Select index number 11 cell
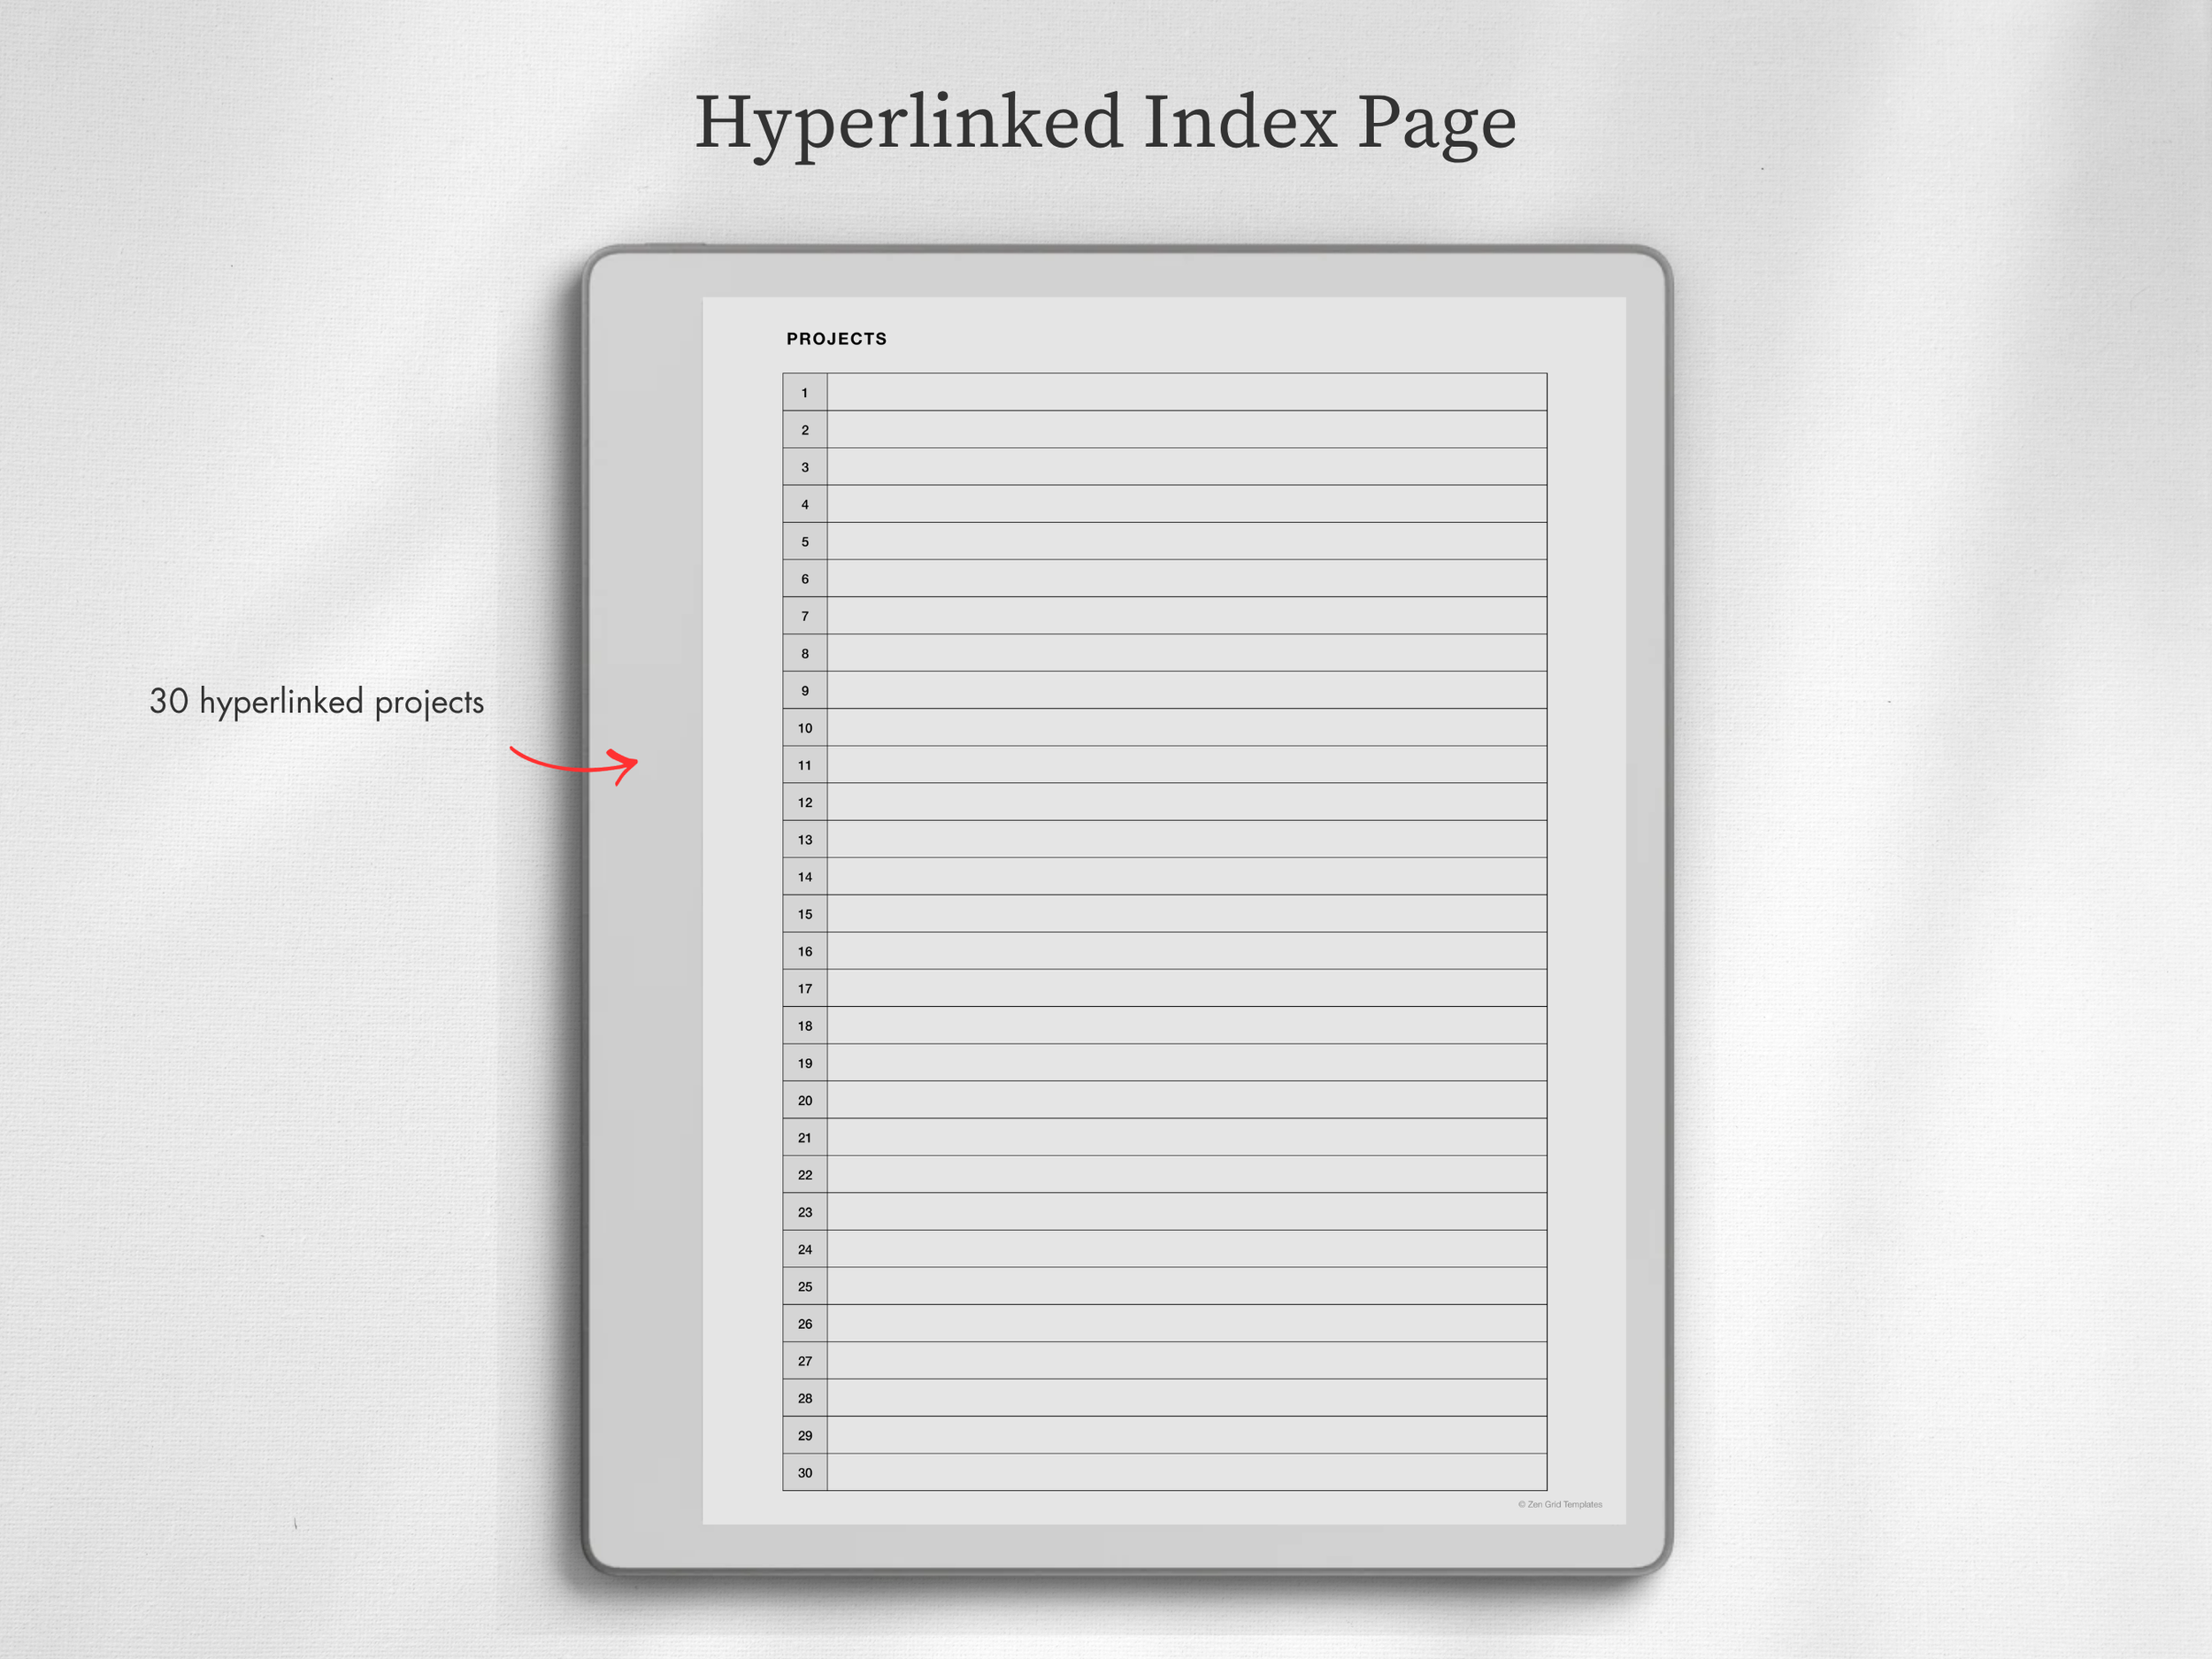The width and height of the screenshot is (2212, 1659). (x=805, y=765)
